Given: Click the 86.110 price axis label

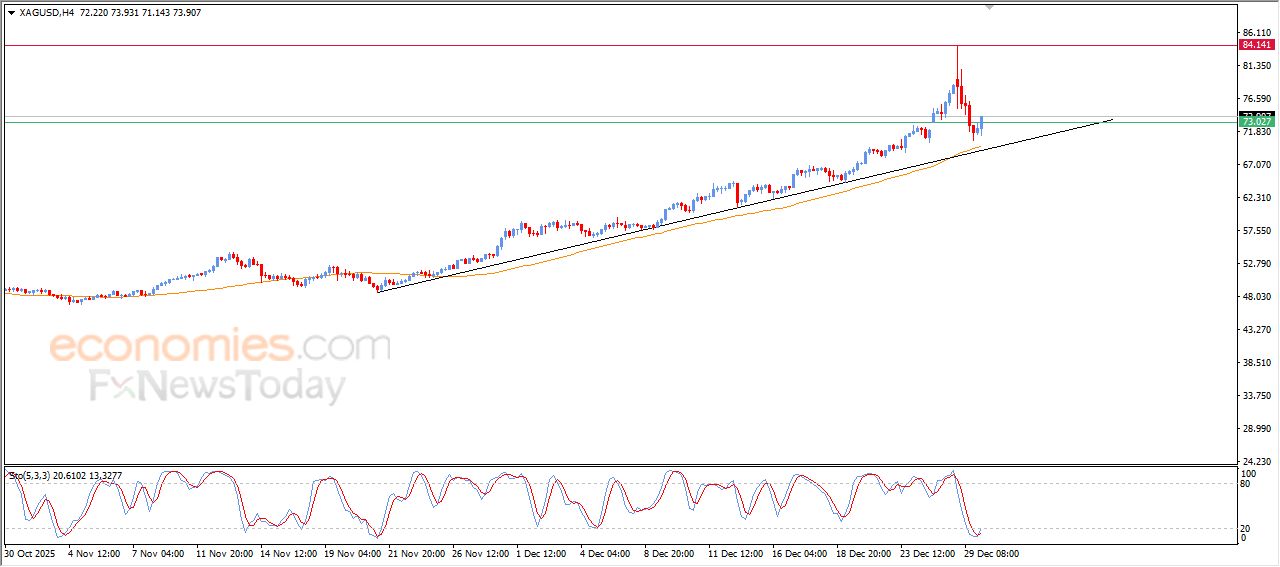Looking at the screenshot, I should [1256, 33].
